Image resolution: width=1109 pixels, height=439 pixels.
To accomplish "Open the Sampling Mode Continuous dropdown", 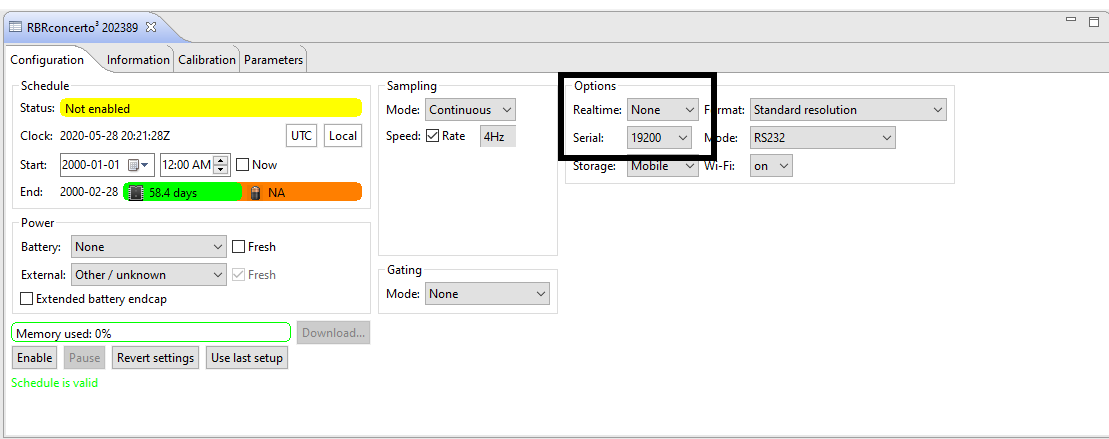I will tap(470, 110).
